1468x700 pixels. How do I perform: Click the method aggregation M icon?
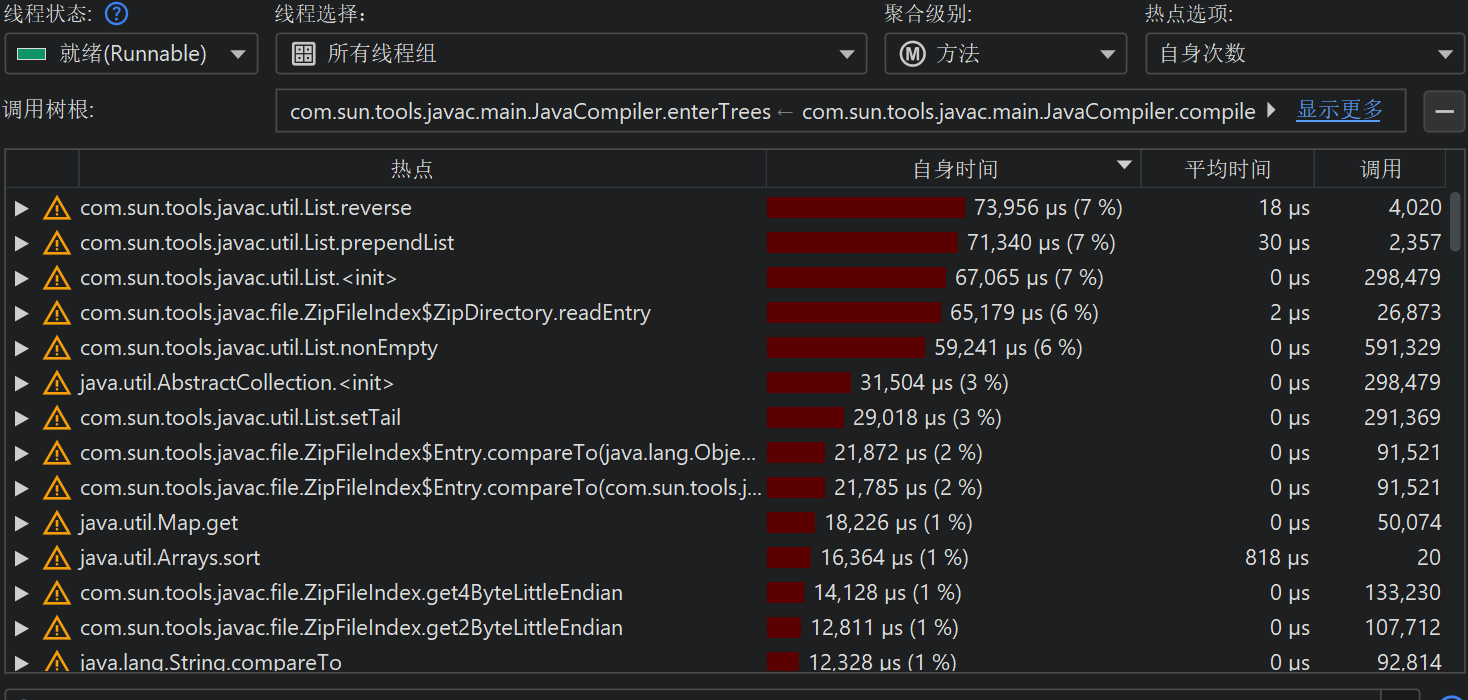click(912, 54)
